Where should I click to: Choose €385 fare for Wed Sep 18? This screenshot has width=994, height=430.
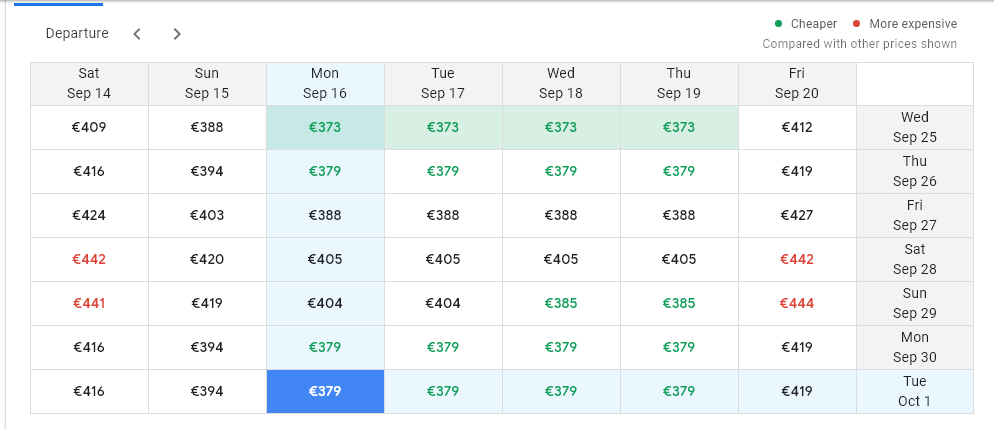pyautogui.click(x=561, y=303)
